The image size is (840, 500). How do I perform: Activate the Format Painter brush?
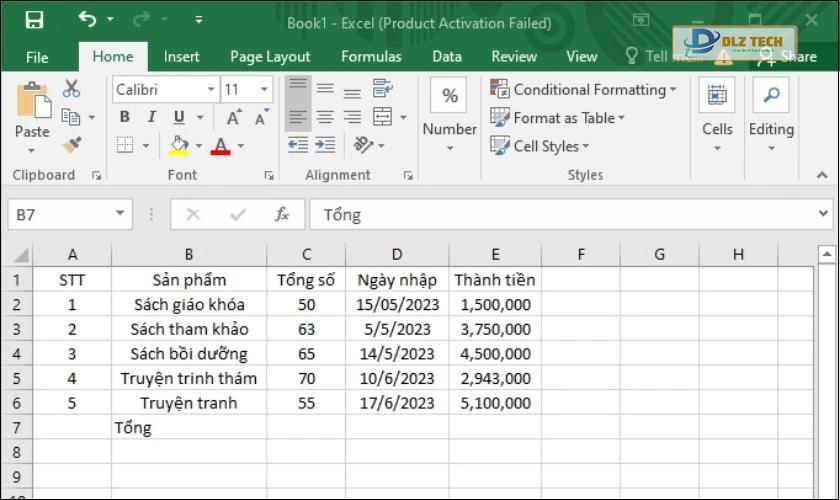(x=71, y=145)
